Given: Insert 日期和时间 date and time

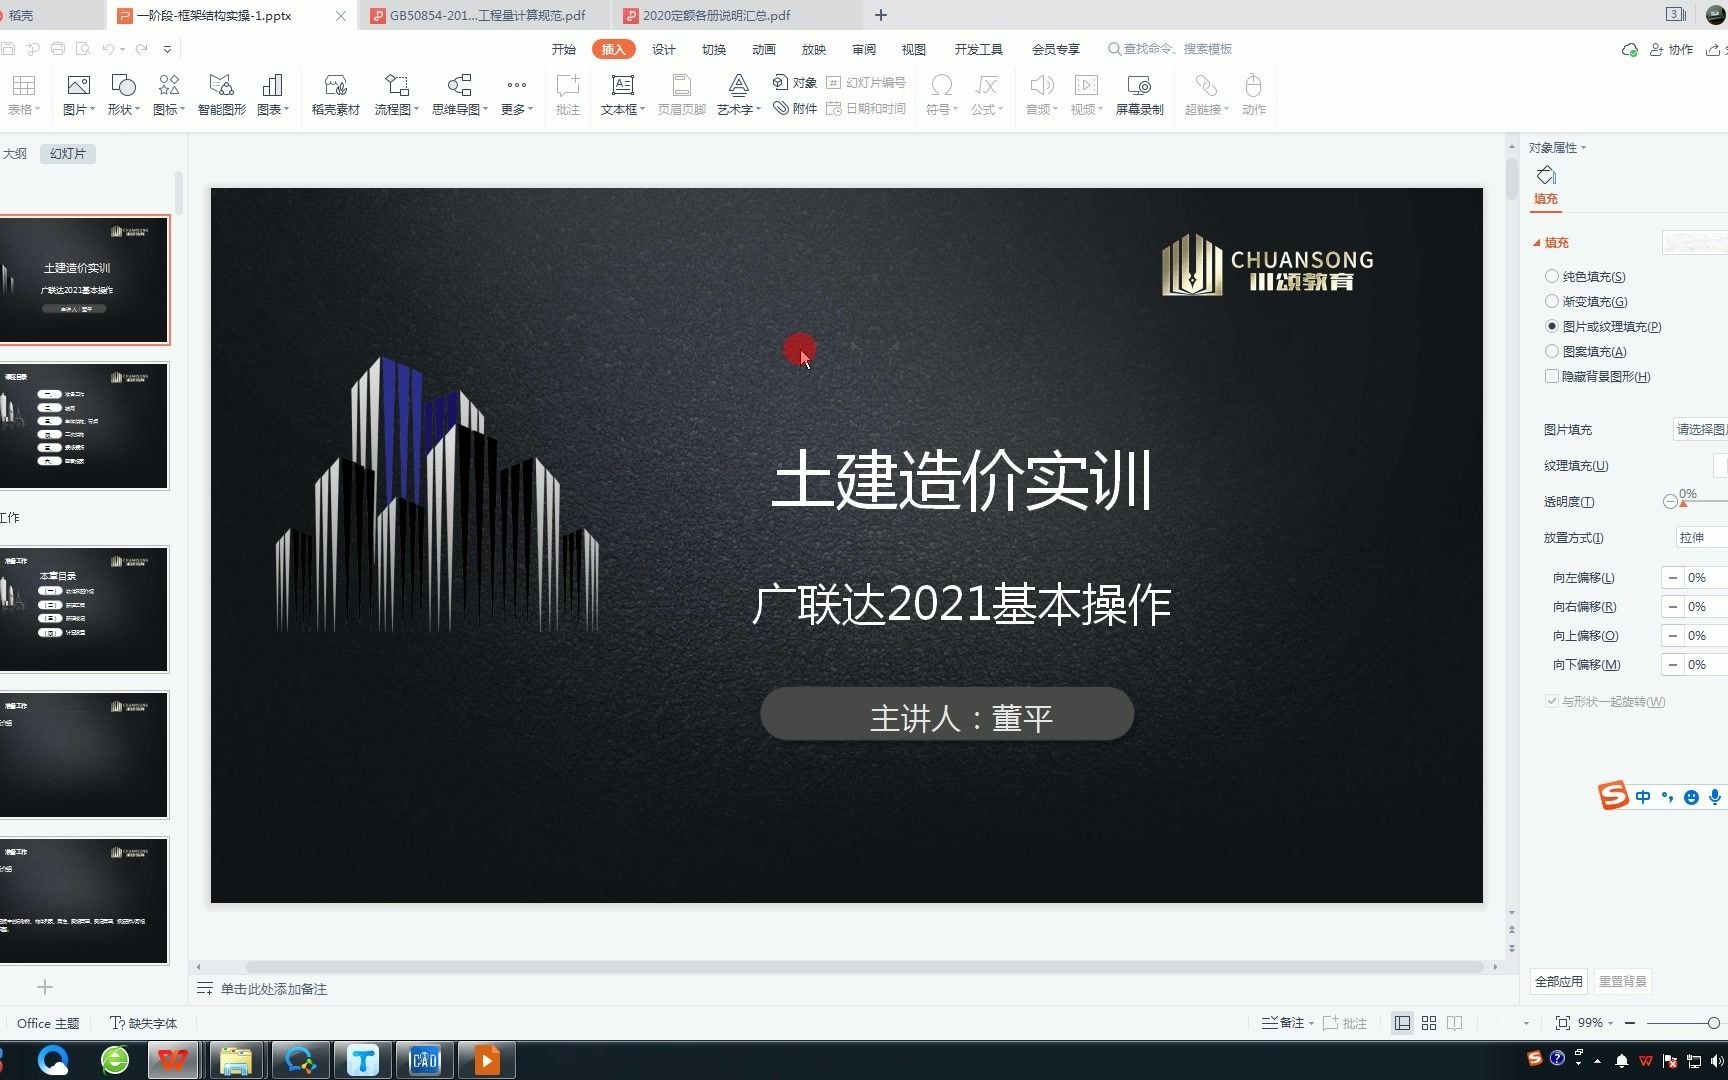Looking at the screenshot, I should click(866, 108).
